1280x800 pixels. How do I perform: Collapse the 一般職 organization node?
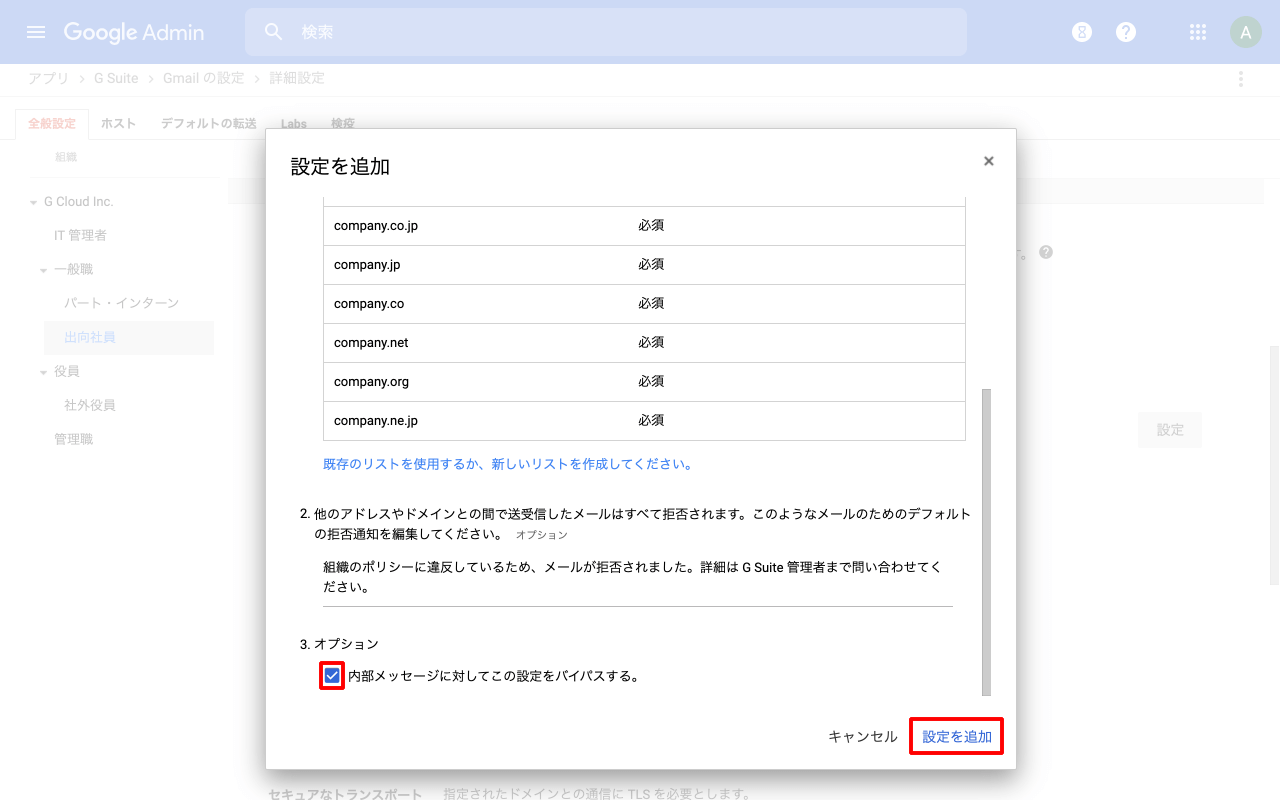coord(44,270)
